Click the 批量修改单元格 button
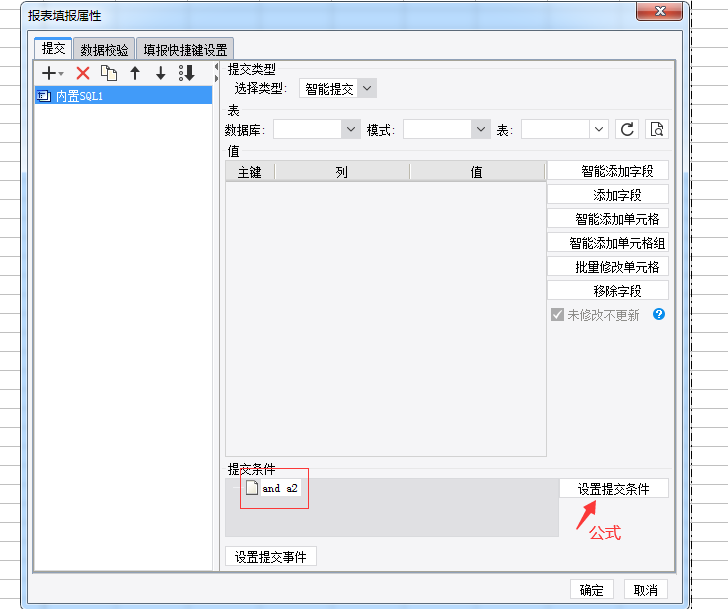 tap(608, 267)
